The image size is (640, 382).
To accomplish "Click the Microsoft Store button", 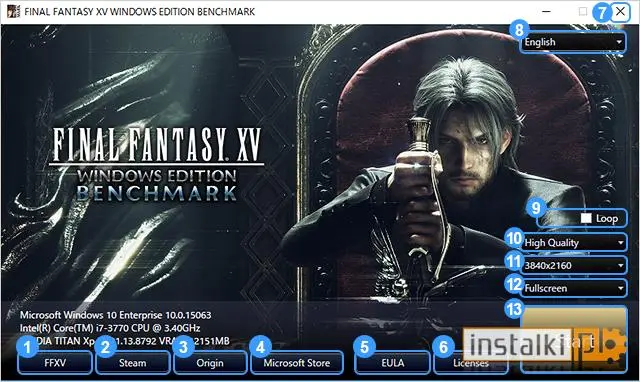I will click(x=297, y=362).
